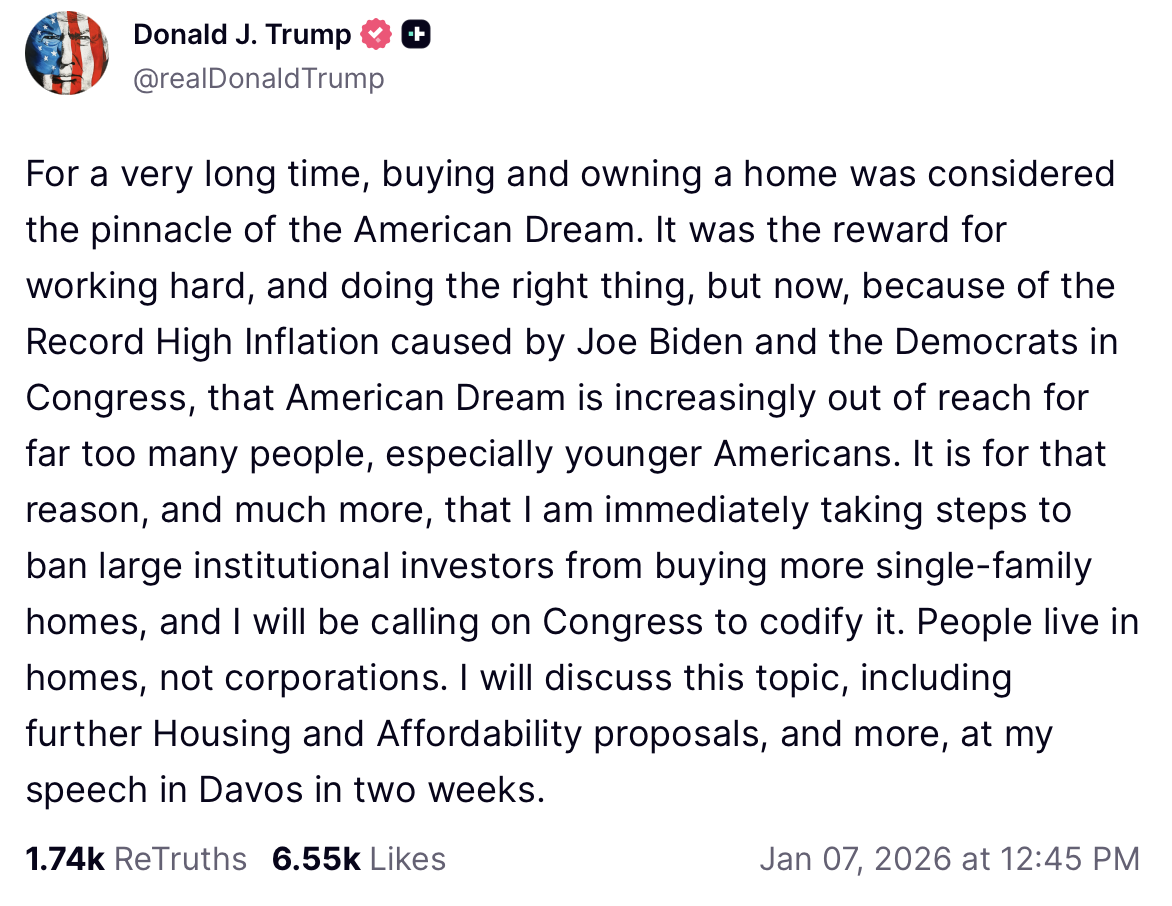Click the words "Record High Inflation" in post
Viewport: 1172px width, 906px height.
(203, 342)
